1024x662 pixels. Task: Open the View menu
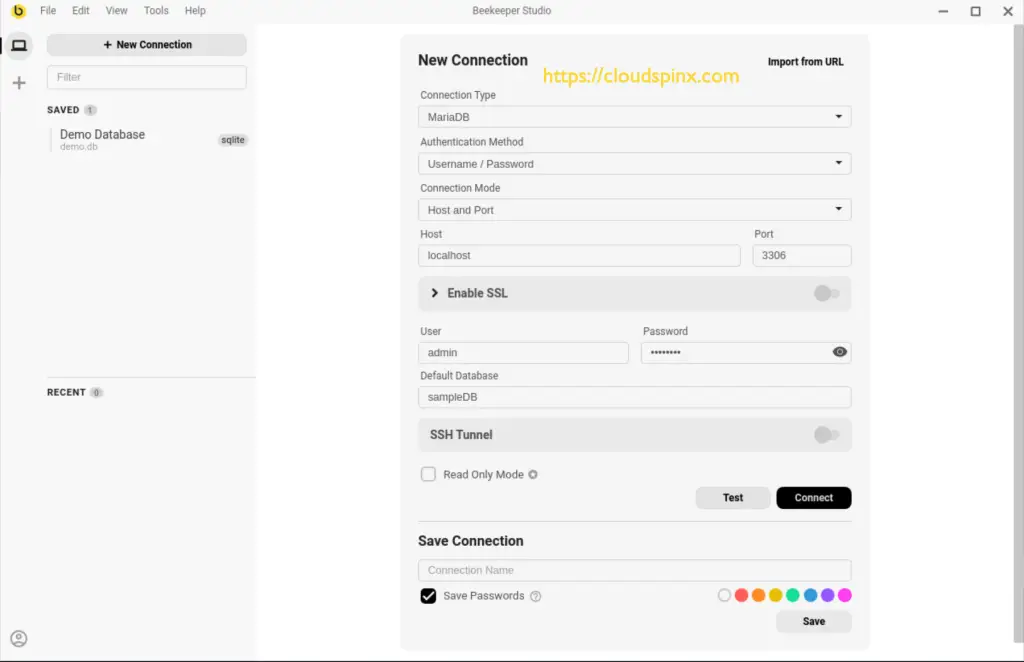(x=116, y=11)
